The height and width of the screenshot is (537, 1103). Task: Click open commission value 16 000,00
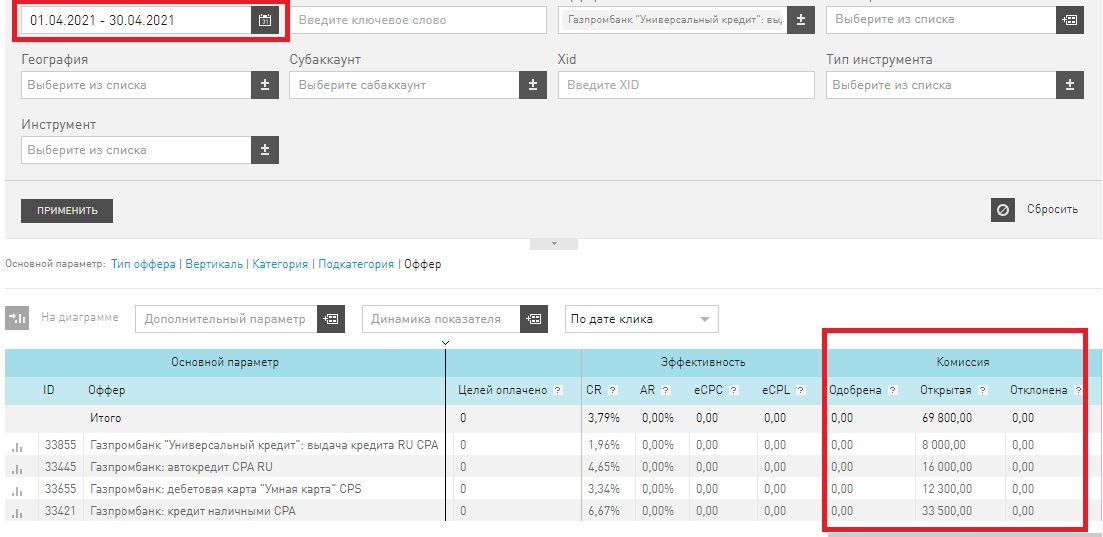(x=947, y=467)
